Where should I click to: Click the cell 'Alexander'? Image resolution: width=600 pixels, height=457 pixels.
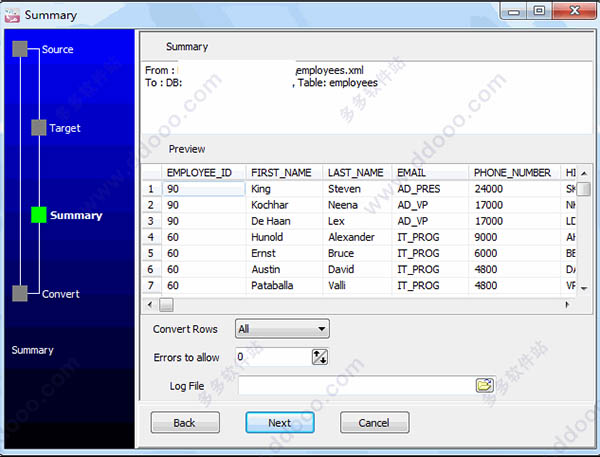pyautogui.click(x=357, y=237)
